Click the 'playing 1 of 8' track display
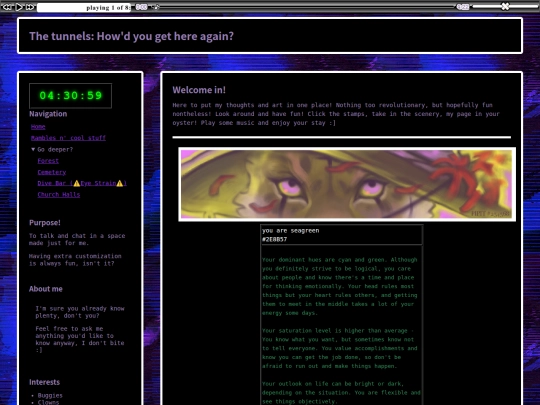 click(x=84, y=8)
